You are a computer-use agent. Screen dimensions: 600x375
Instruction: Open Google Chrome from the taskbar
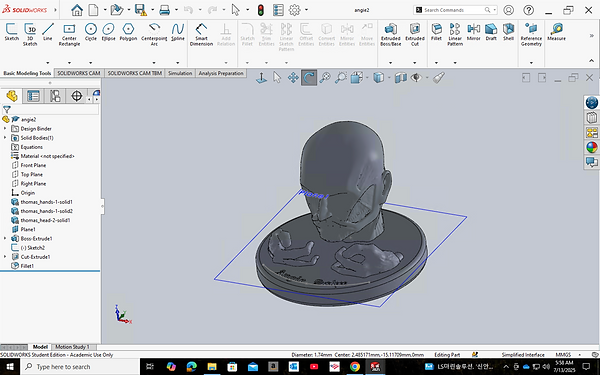355,367
